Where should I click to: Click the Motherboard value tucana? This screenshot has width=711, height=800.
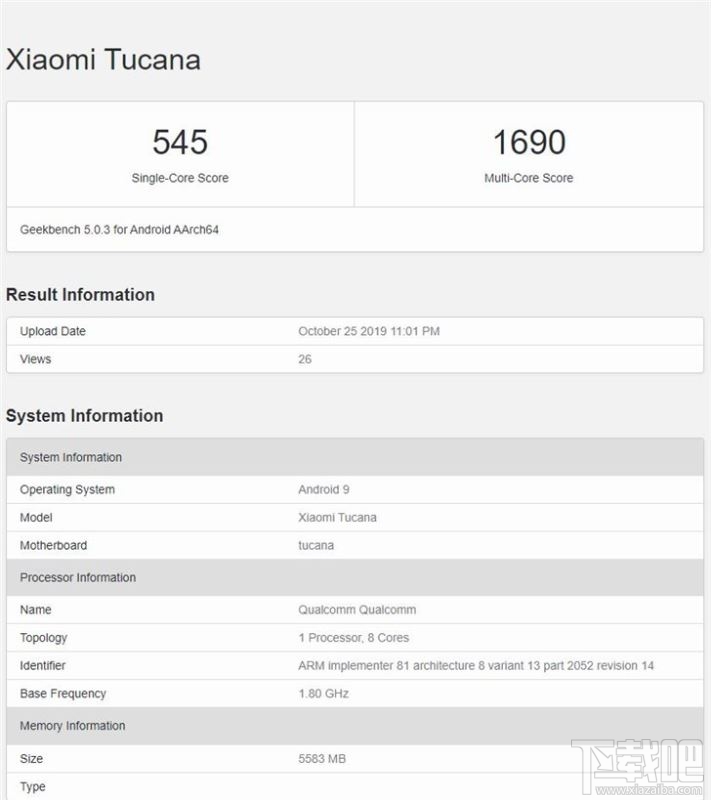click(x=316, y=546)
